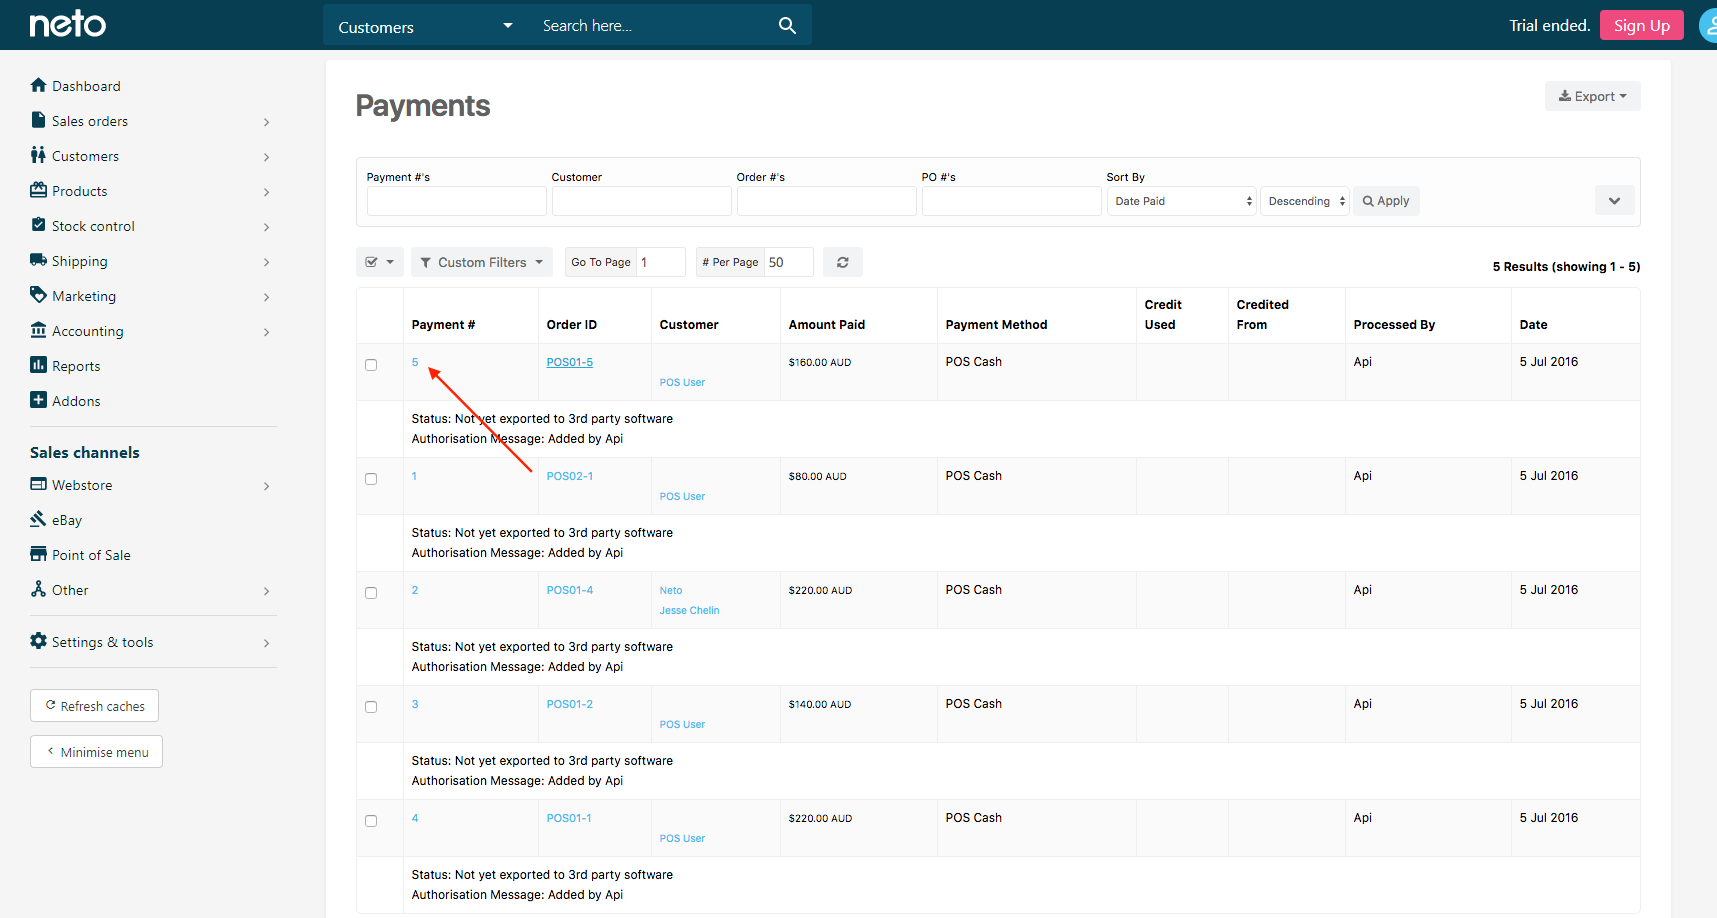Click the Amount Paid column header

[x=826, y=325]
